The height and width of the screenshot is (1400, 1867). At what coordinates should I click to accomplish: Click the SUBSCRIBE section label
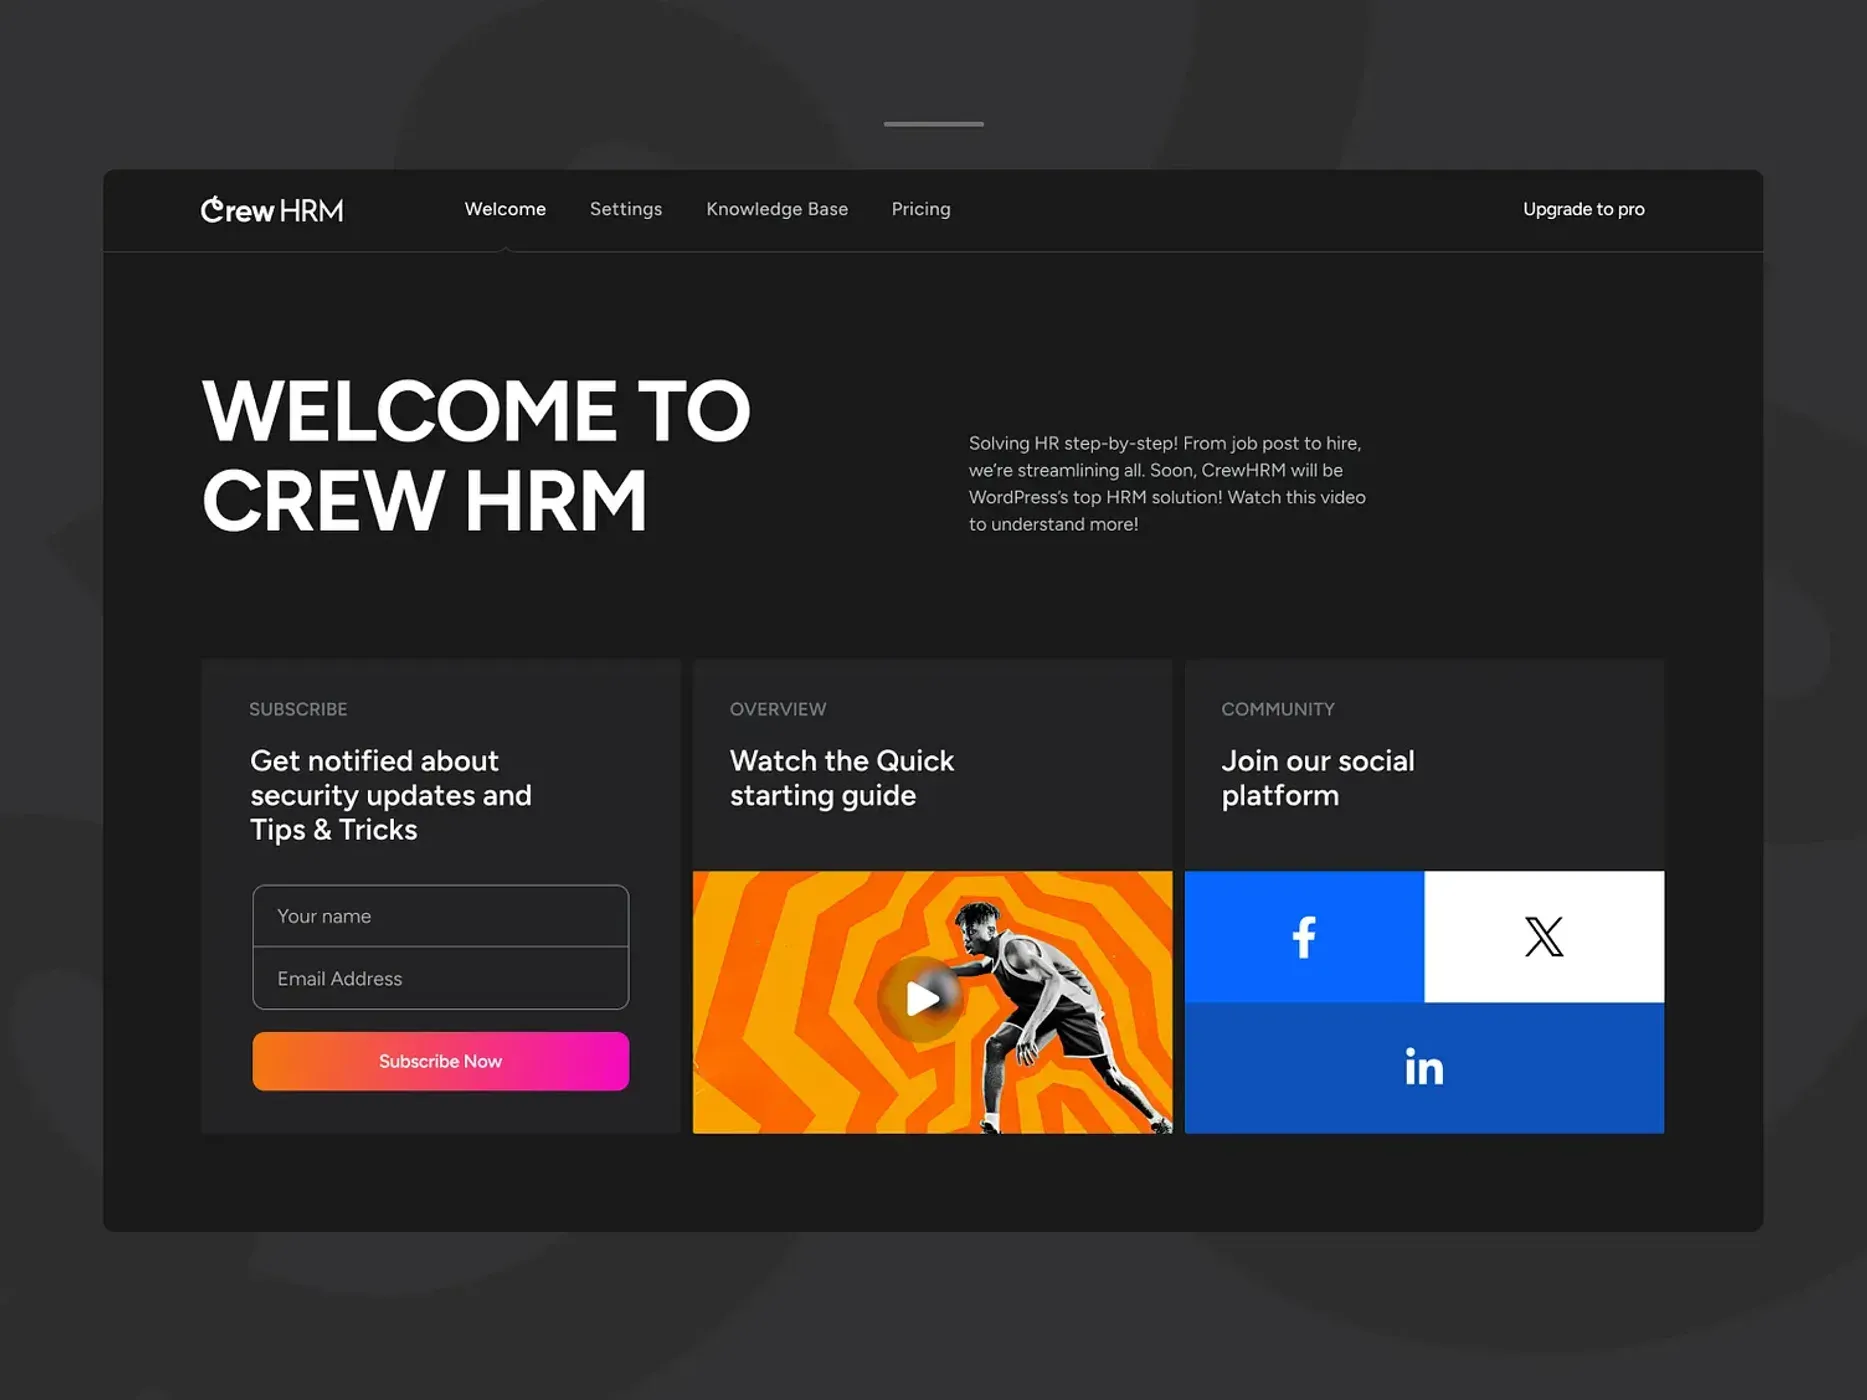[298, 709]
